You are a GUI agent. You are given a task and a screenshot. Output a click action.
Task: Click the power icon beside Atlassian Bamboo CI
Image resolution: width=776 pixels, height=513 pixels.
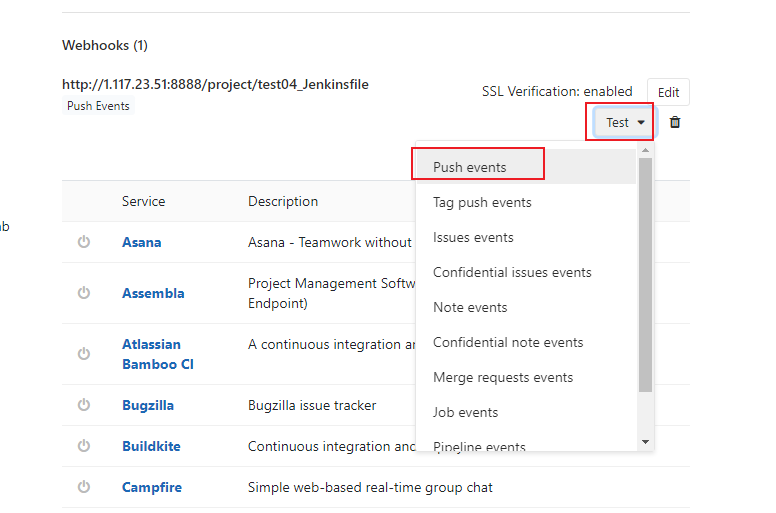pos(84,354)
